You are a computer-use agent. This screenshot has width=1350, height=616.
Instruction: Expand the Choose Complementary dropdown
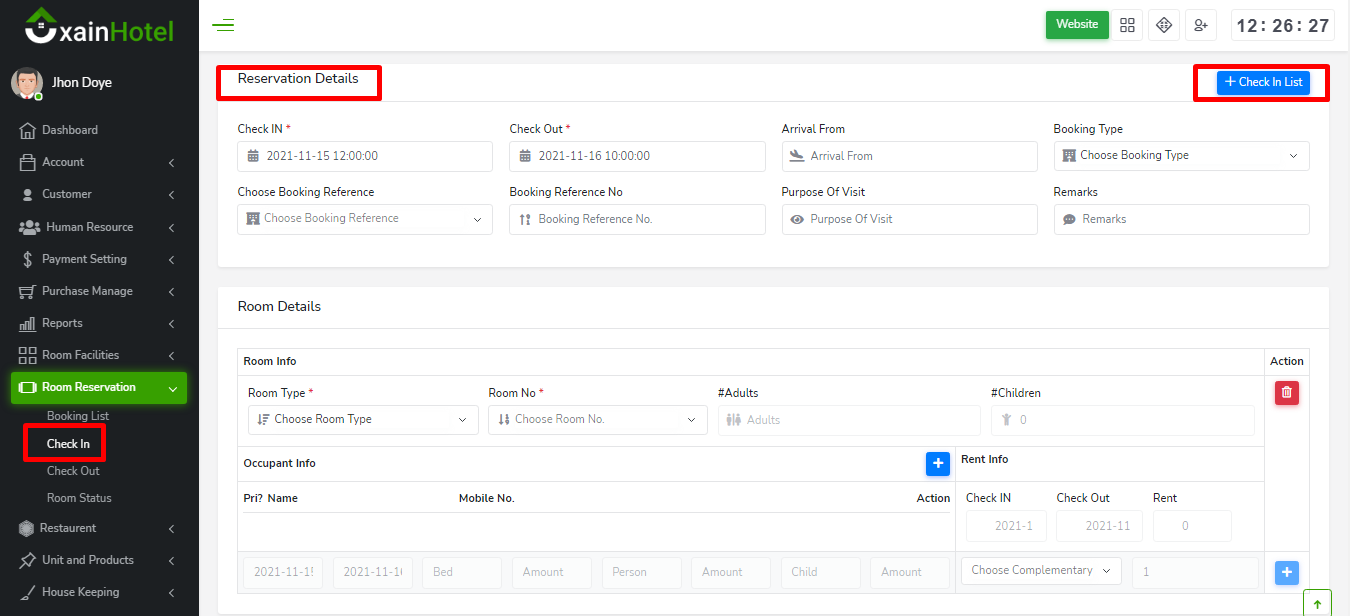(1040, 571)
